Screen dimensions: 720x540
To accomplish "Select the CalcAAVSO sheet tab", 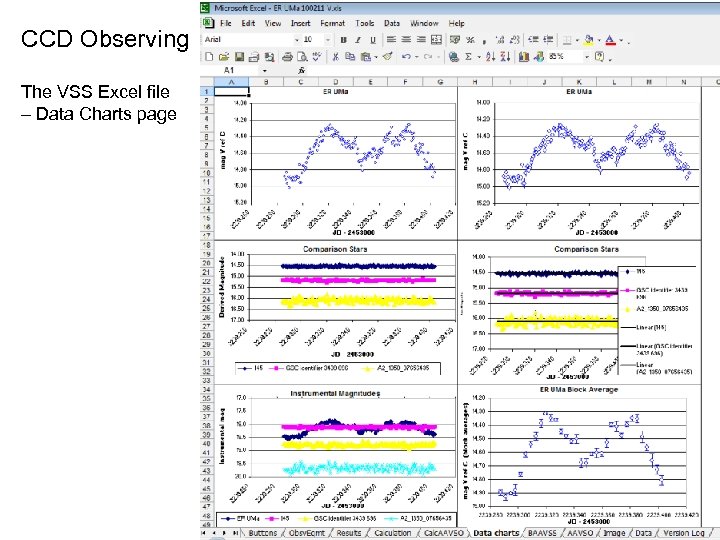I will (x=443, y=533).
